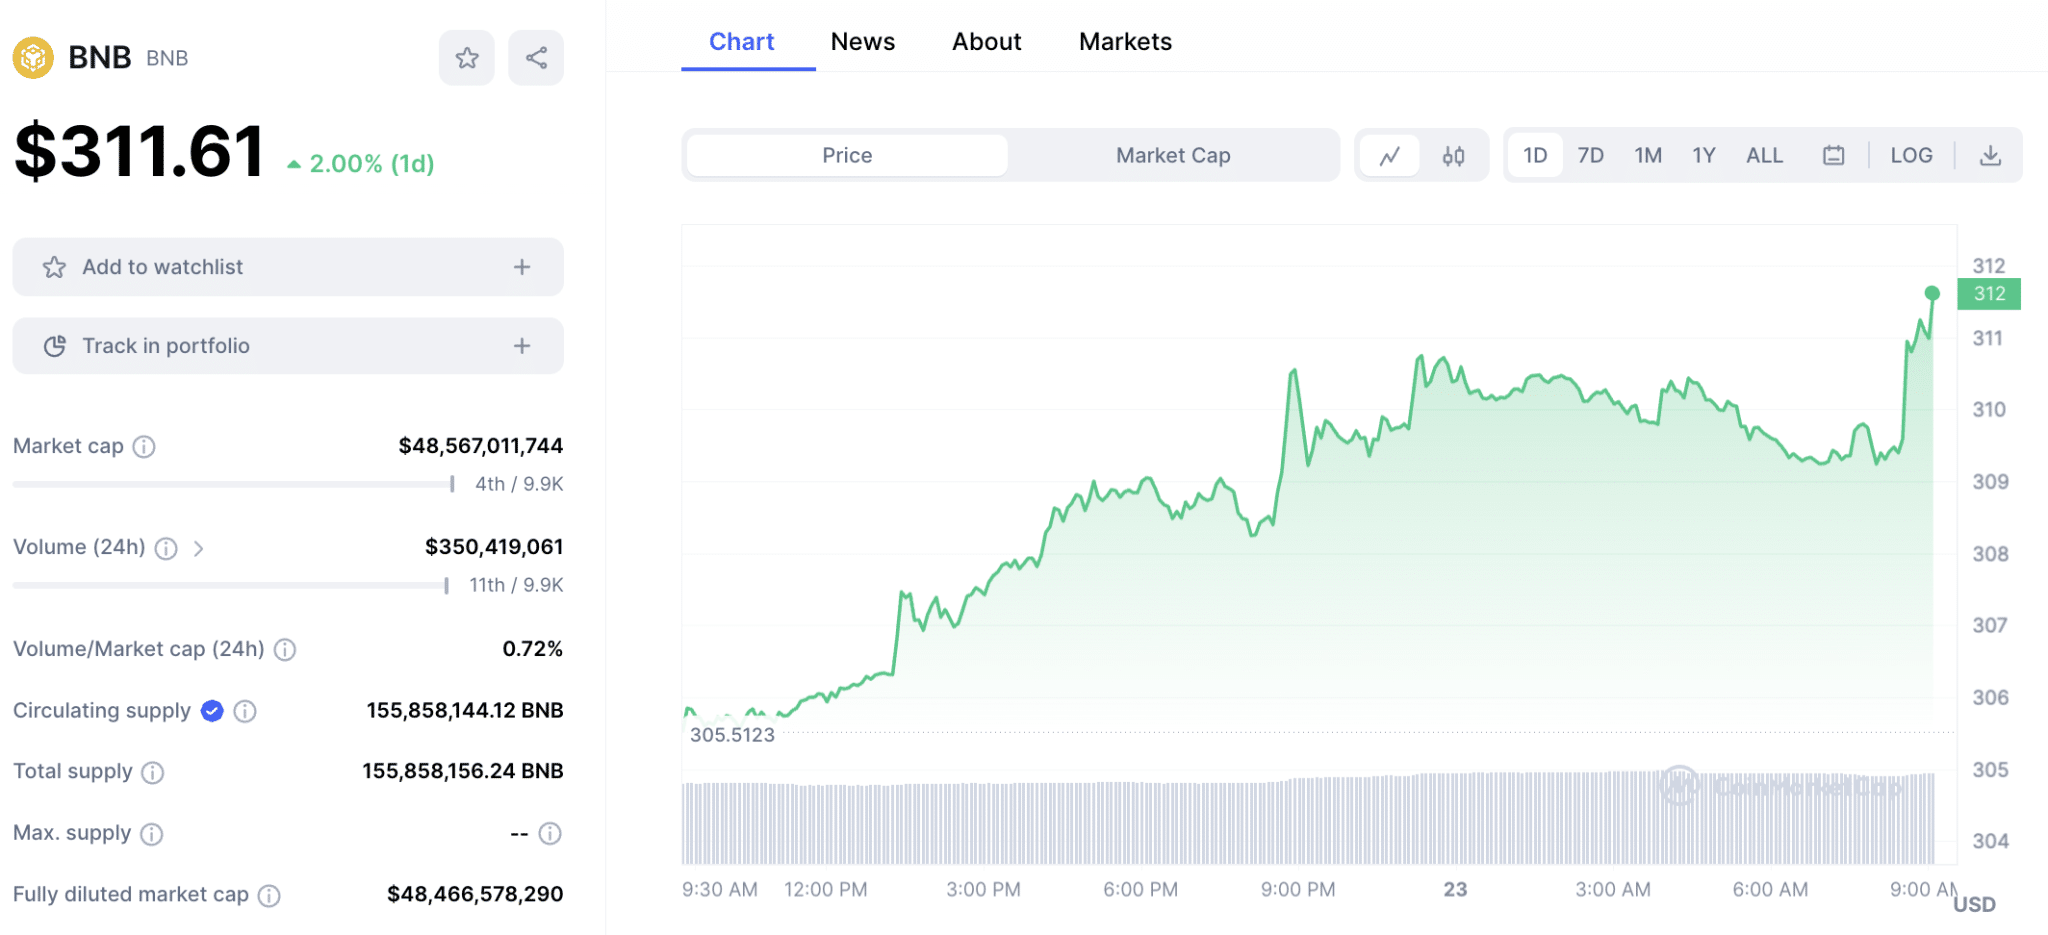This screenshot has width=2048, height=935.
Task: Open the calendar date range picker
Action: point(1833,155)
